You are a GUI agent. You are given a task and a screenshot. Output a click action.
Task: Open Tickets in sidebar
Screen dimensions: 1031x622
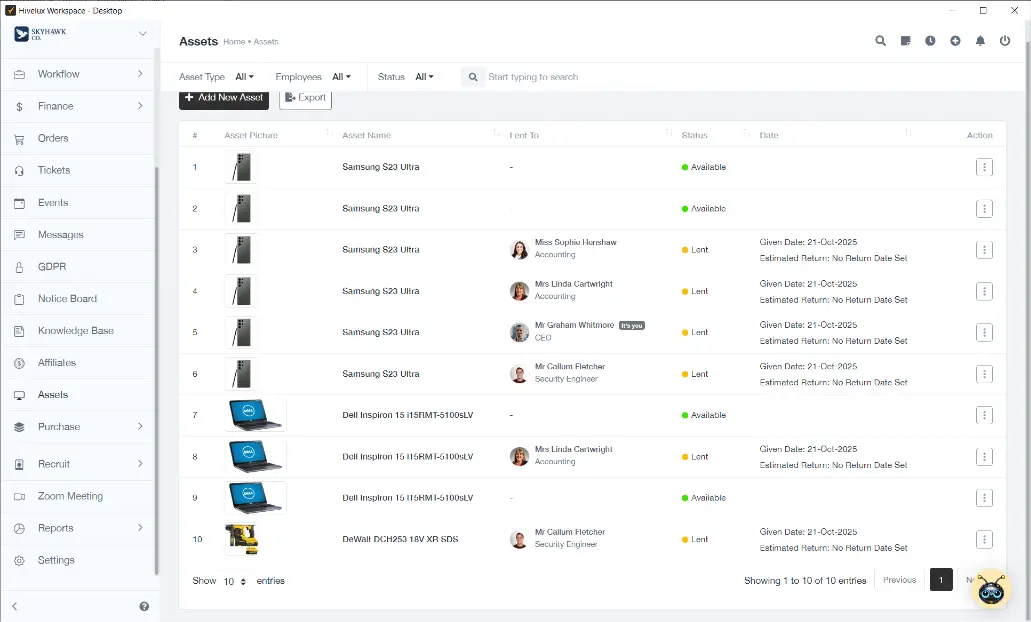pyautogui.click(x=78, y=170)
